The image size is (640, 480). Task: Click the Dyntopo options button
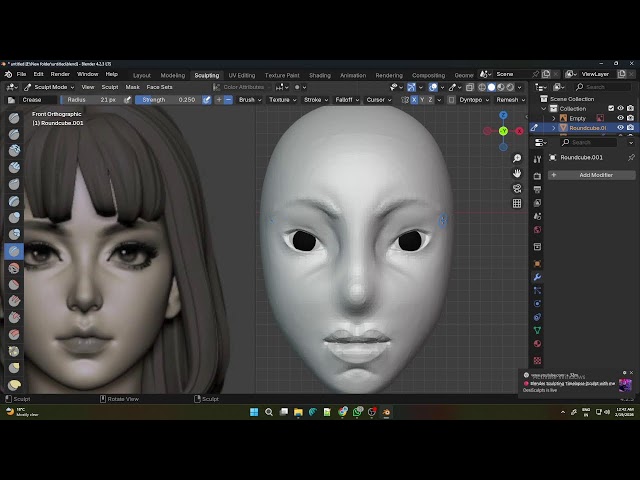tap(474, 100)
